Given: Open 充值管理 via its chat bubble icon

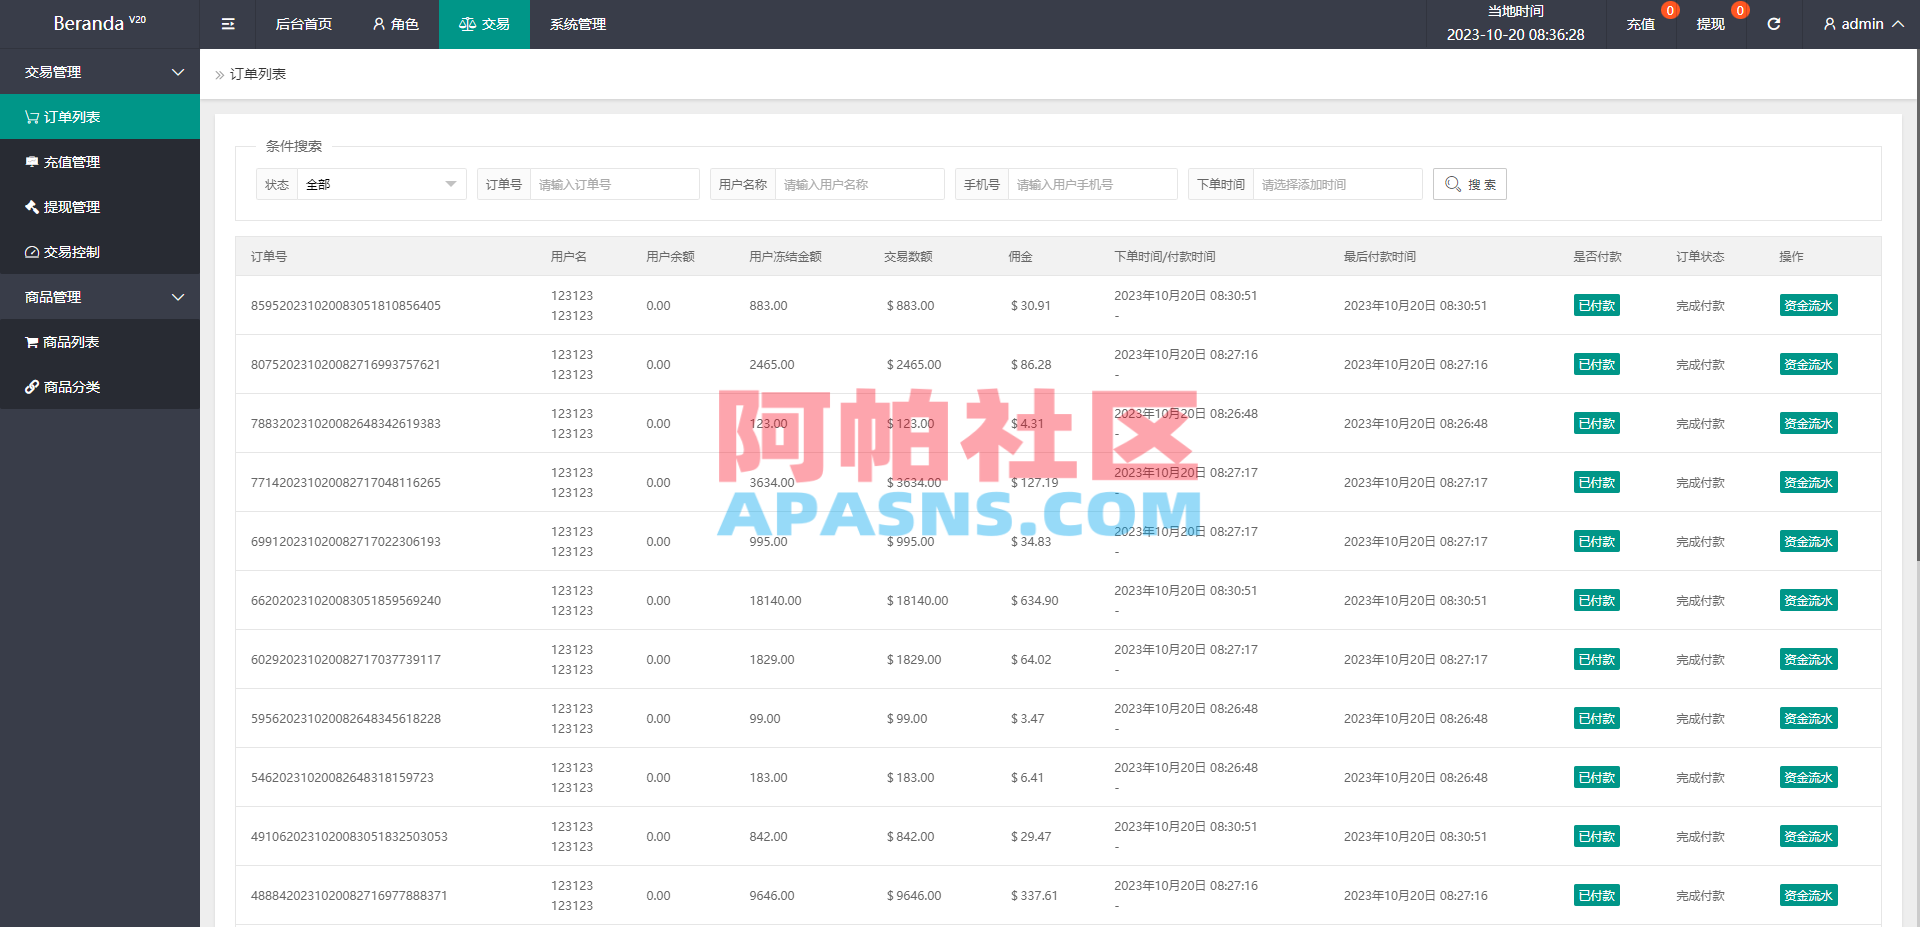Looking at the screenshot, I should click(31, 161).
